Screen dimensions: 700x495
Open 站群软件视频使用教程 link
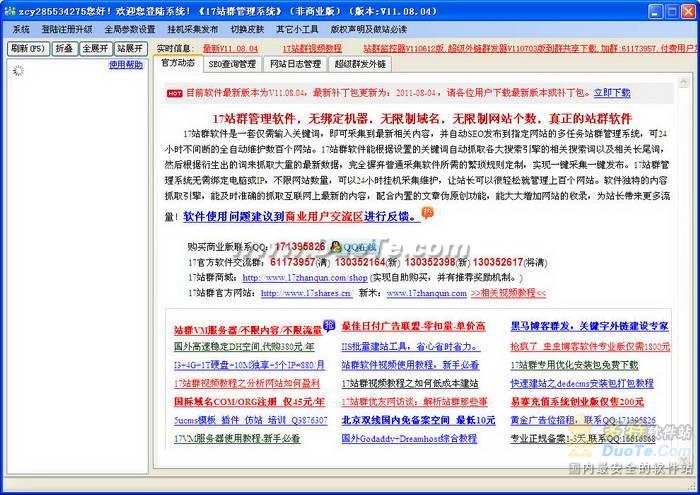(410, 365)
